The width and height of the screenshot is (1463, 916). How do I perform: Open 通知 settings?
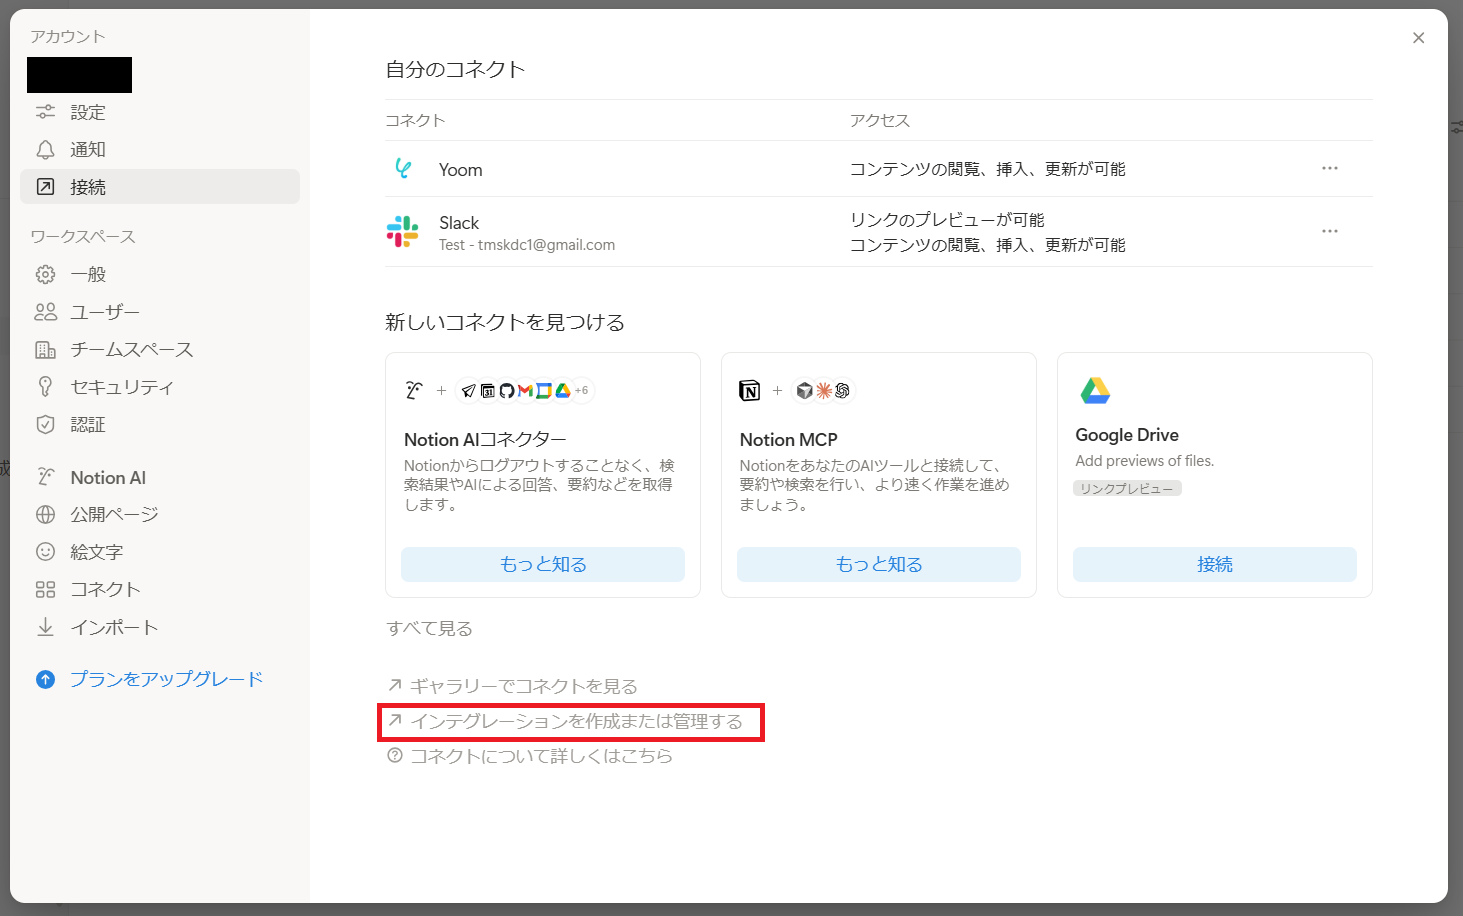[160, 150]
